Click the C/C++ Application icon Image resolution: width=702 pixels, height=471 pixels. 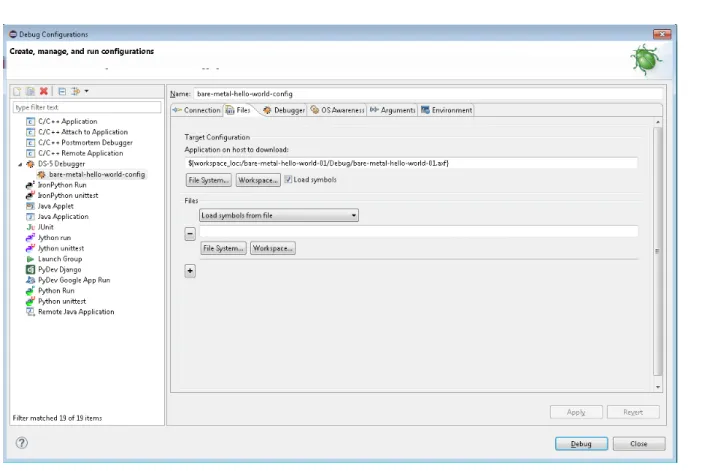coord(30,121)
